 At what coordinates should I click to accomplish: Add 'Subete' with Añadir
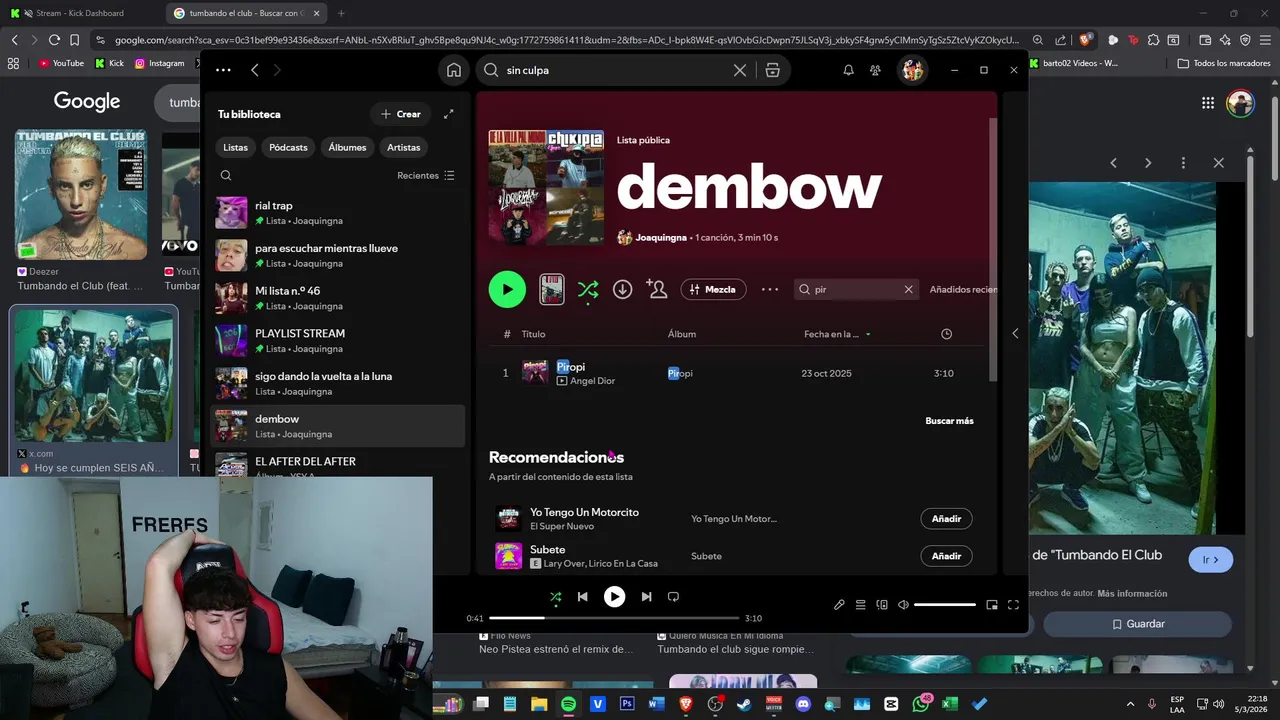pos(946,556)
